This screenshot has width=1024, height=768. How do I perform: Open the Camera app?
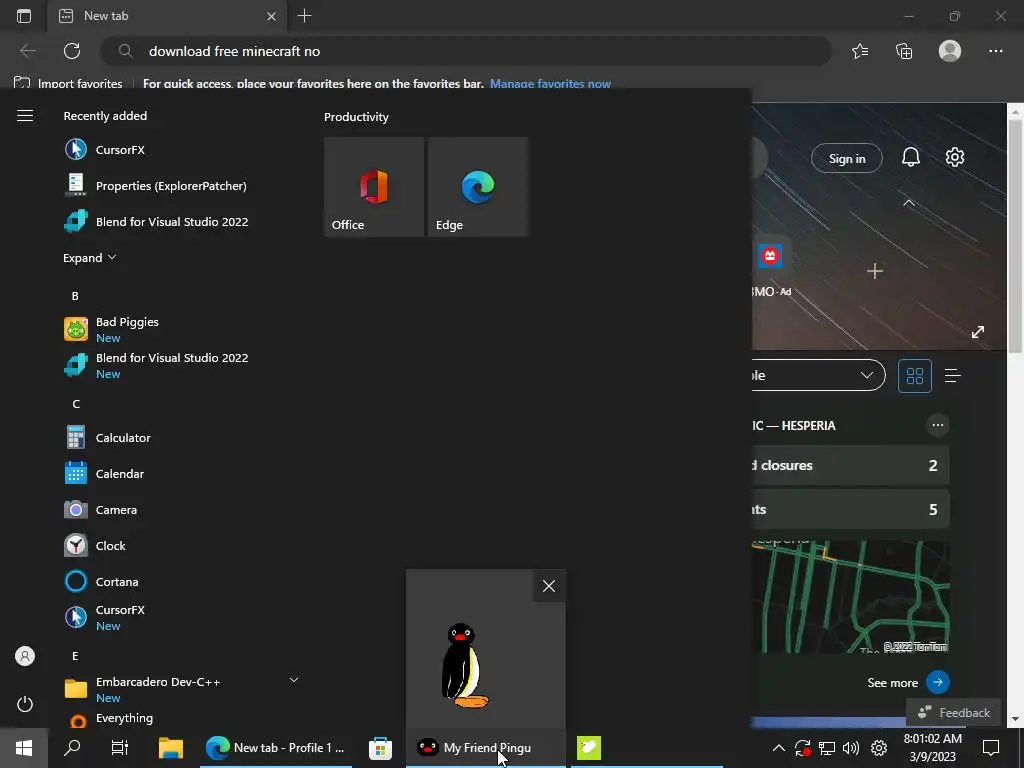point(100,509)
